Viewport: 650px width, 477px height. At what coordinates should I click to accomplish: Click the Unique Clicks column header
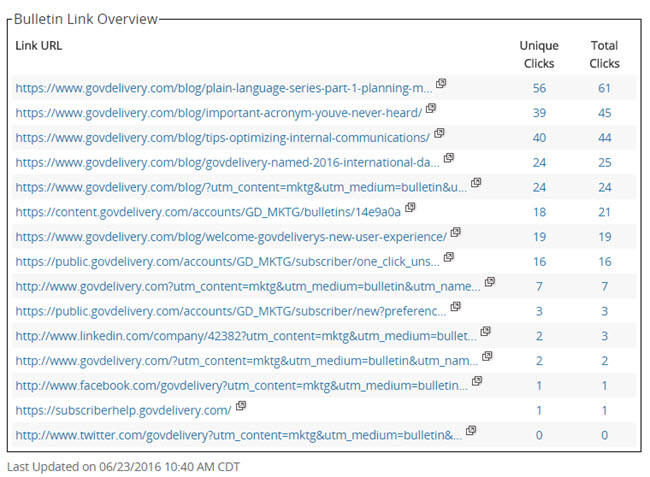539,54
